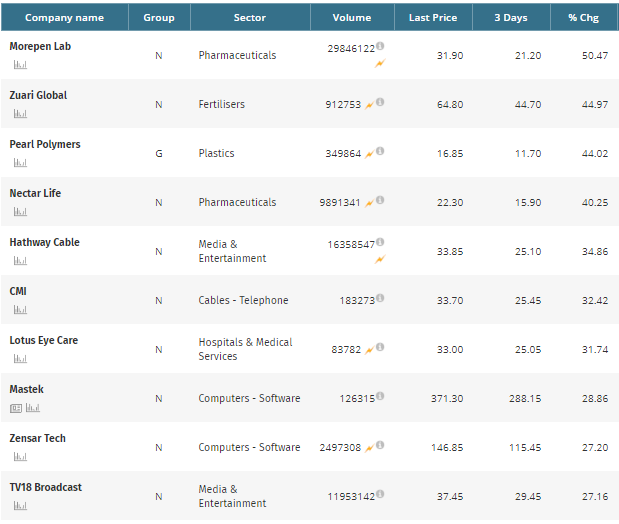
Task: Click the news icon under Mastek
Action: click(16, 408)
